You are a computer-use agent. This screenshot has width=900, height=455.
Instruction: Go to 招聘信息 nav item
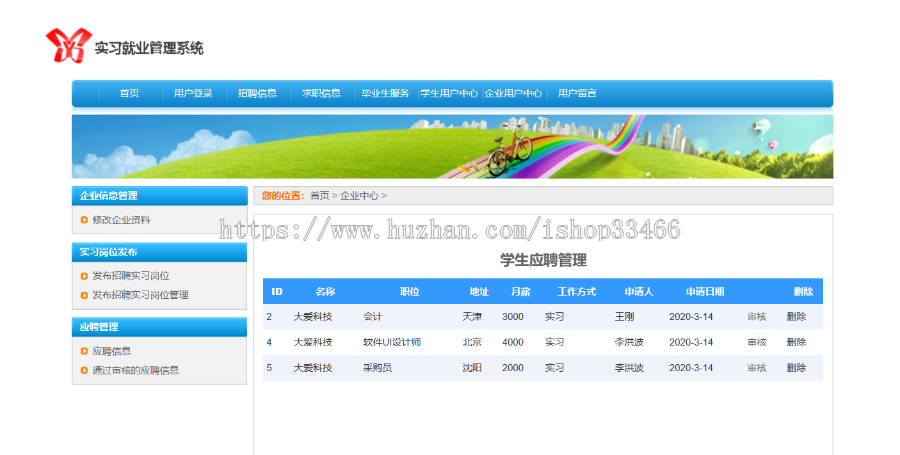(257, 93)
